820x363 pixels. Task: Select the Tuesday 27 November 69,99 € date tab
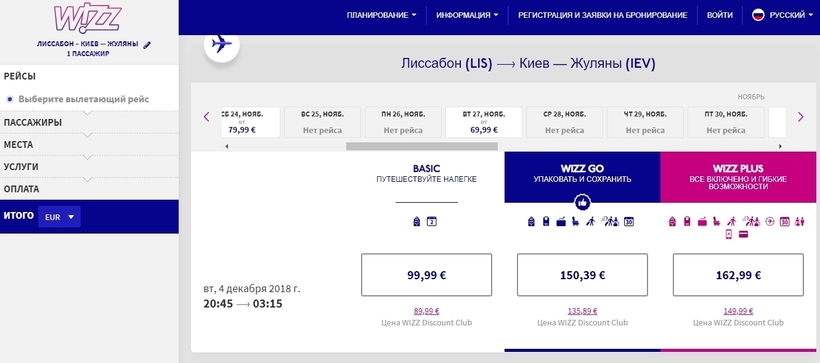pyautogui.click(x=484, y=122)
